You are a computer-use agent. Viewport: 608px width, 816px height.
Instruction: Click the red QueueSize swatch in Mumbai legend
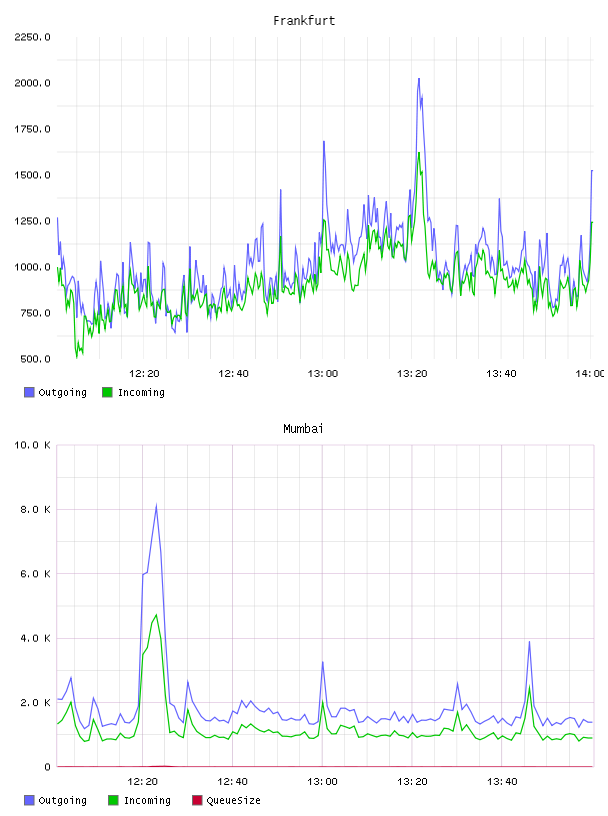(x=197, y=800)
